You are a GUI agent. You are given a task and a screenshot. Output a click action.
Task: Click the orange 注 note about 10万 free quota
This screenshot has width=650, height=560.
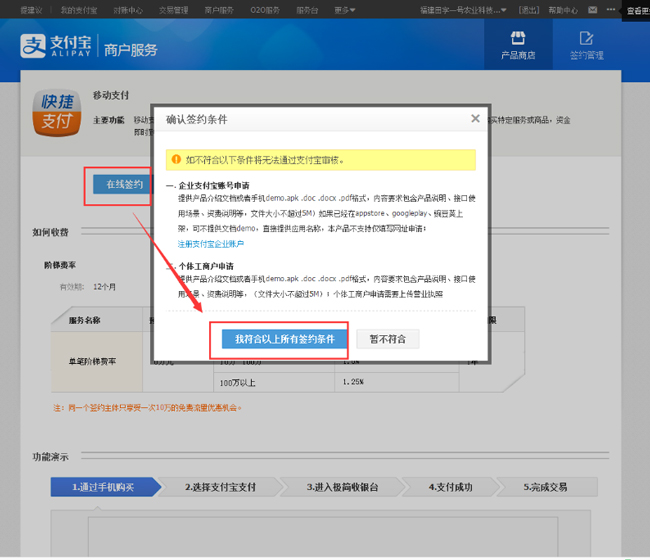click(x=147, y=408)
